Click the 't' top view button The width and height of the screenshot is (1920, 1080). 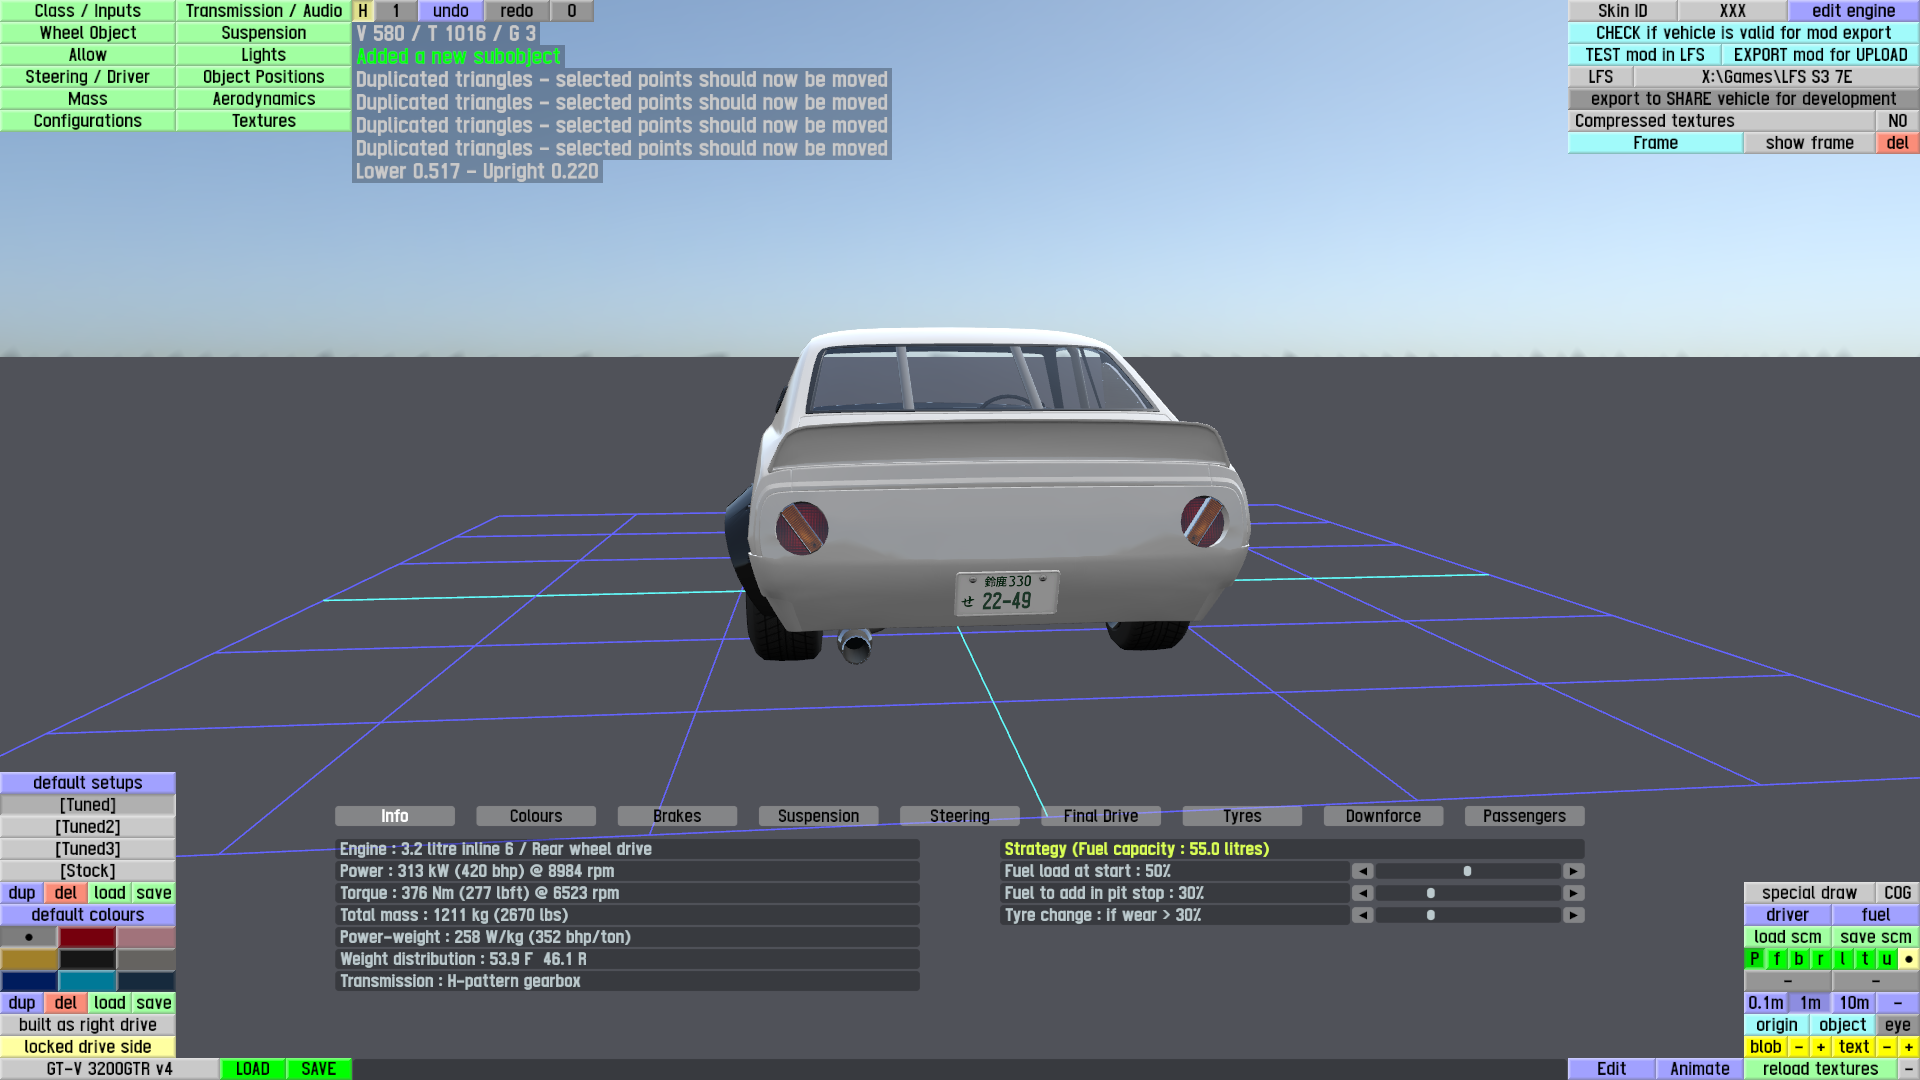pyautogui.click(x=1865, y=959)
